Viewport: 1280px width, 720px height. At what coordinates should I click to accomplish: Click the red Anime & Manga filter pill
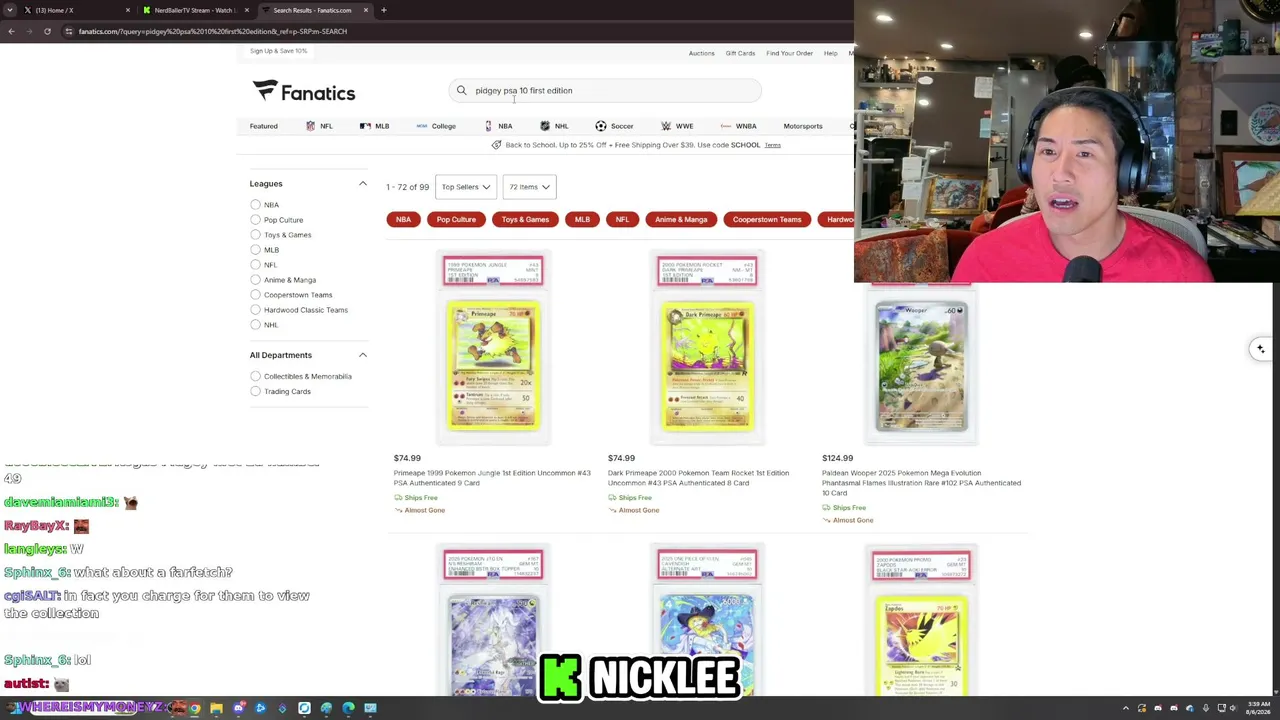coord(681,219)
